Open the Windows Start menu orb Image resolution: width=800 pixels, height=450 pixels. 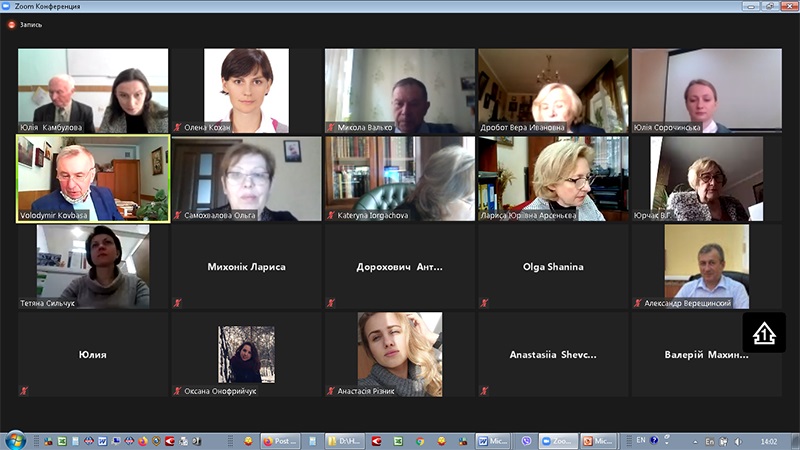point(15,440)
